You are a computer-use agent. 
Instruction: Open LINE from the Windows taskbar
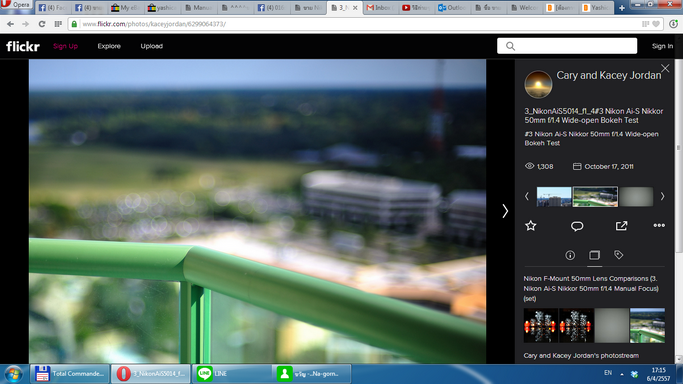tap(232, 374)
